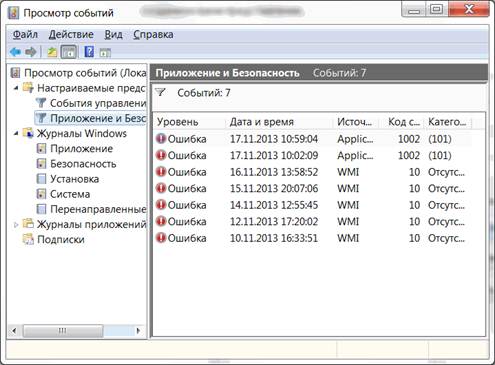The image size is (495, 365).
Task: Click error icon for 16.11.2013 13:58:52 event
Action: pyautogui.click(x=161, y=172)
